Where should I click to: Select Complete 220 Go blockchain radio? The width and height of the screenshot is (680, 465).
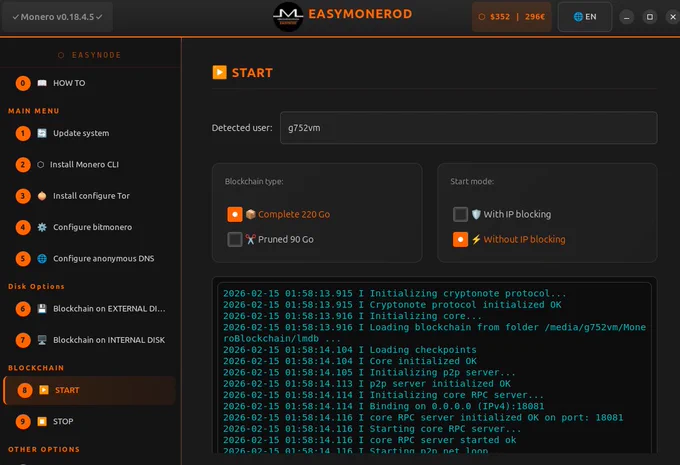(235, 214)
